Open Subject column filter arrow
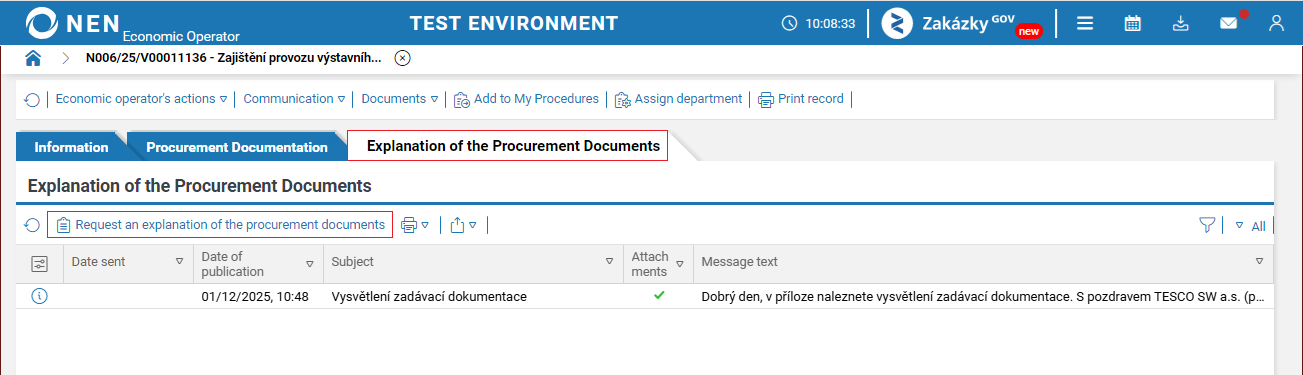 click(609, 262)
